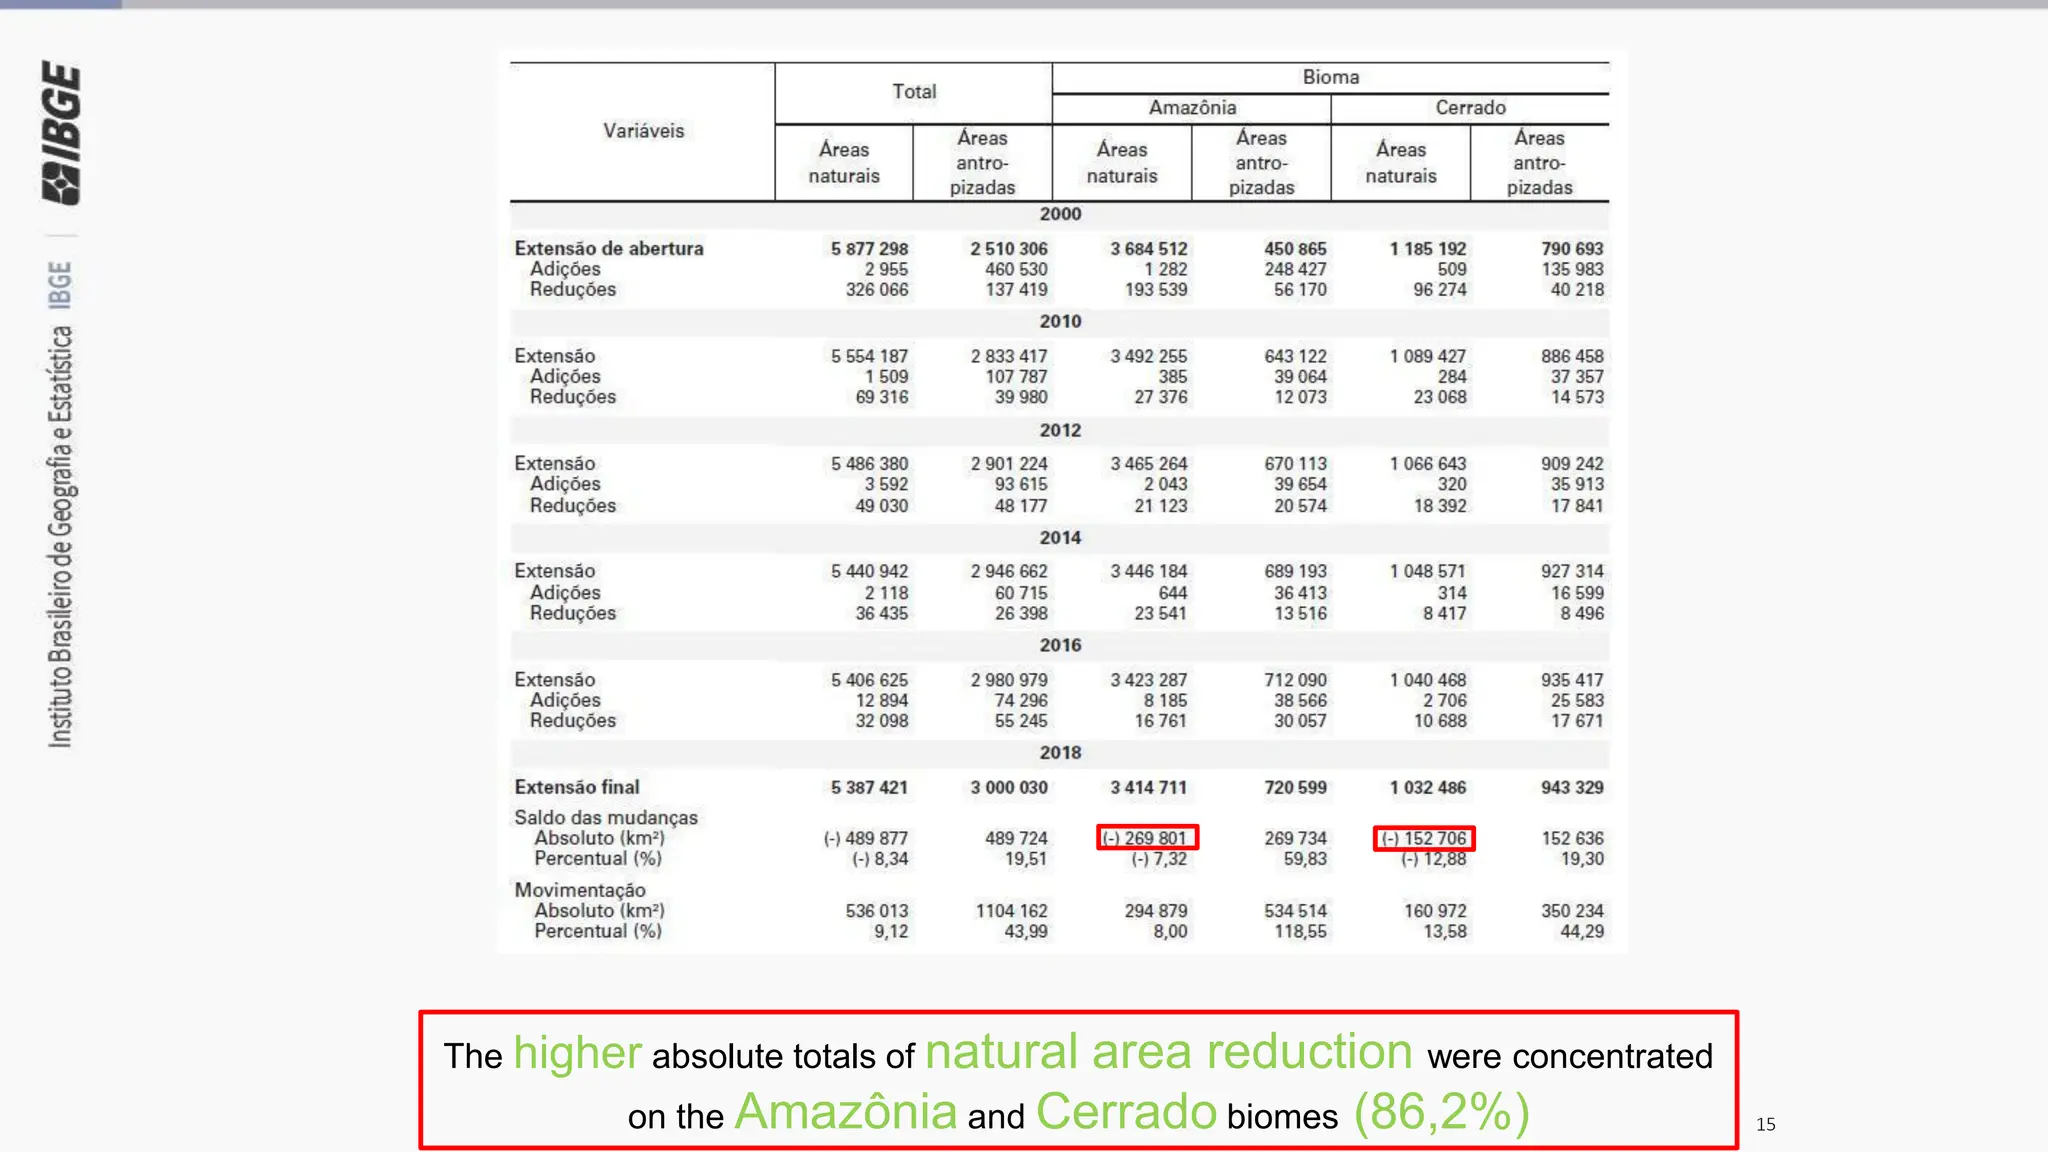Image resolution: width=2048 pixels, height=1152 pixels.
Task: Select the 2010 year row label
Action: pos(1060,322)
